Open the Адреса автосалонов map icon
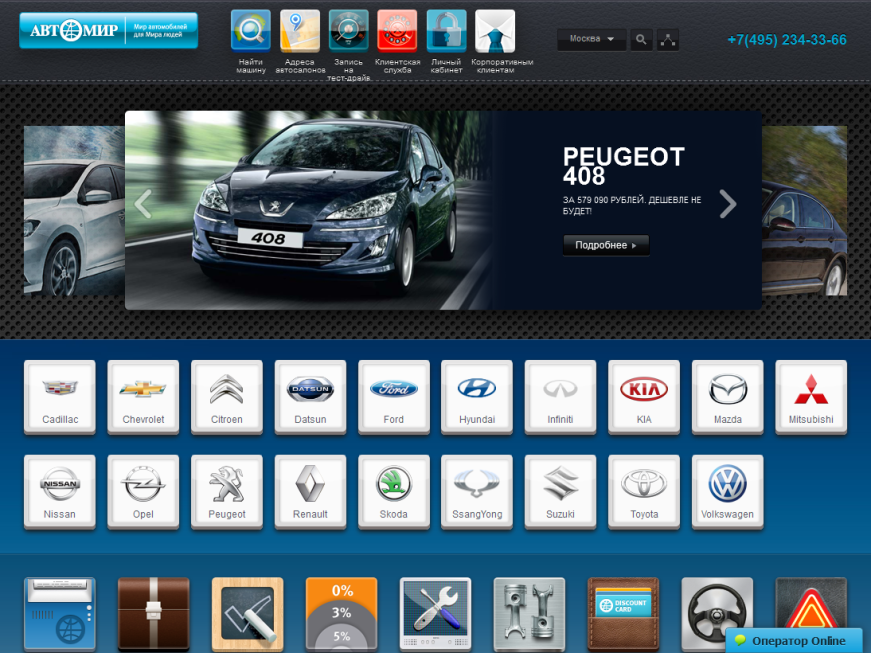This screenshot has height=653, width=871. pyautogui.click(x=300, y=31)
